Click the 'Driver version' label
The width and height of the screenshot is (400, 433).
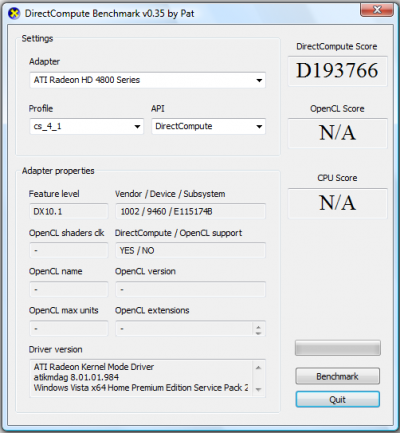pyautogui.click(x=55, y=349)
